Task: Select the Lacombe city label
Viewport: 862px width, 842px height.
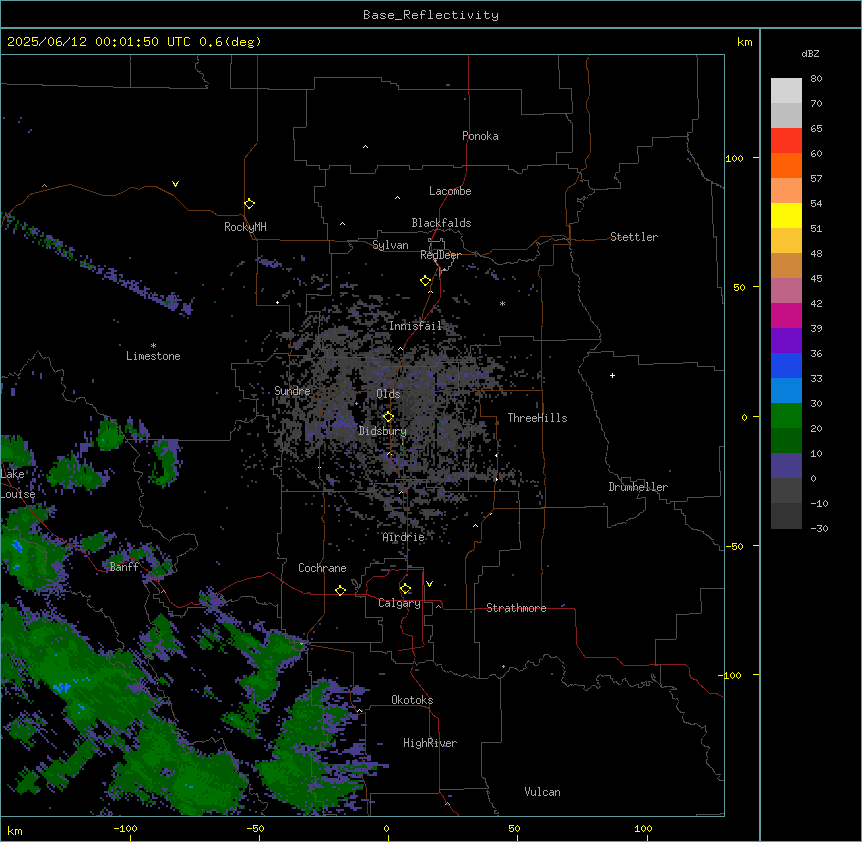Action: [450, 191]
